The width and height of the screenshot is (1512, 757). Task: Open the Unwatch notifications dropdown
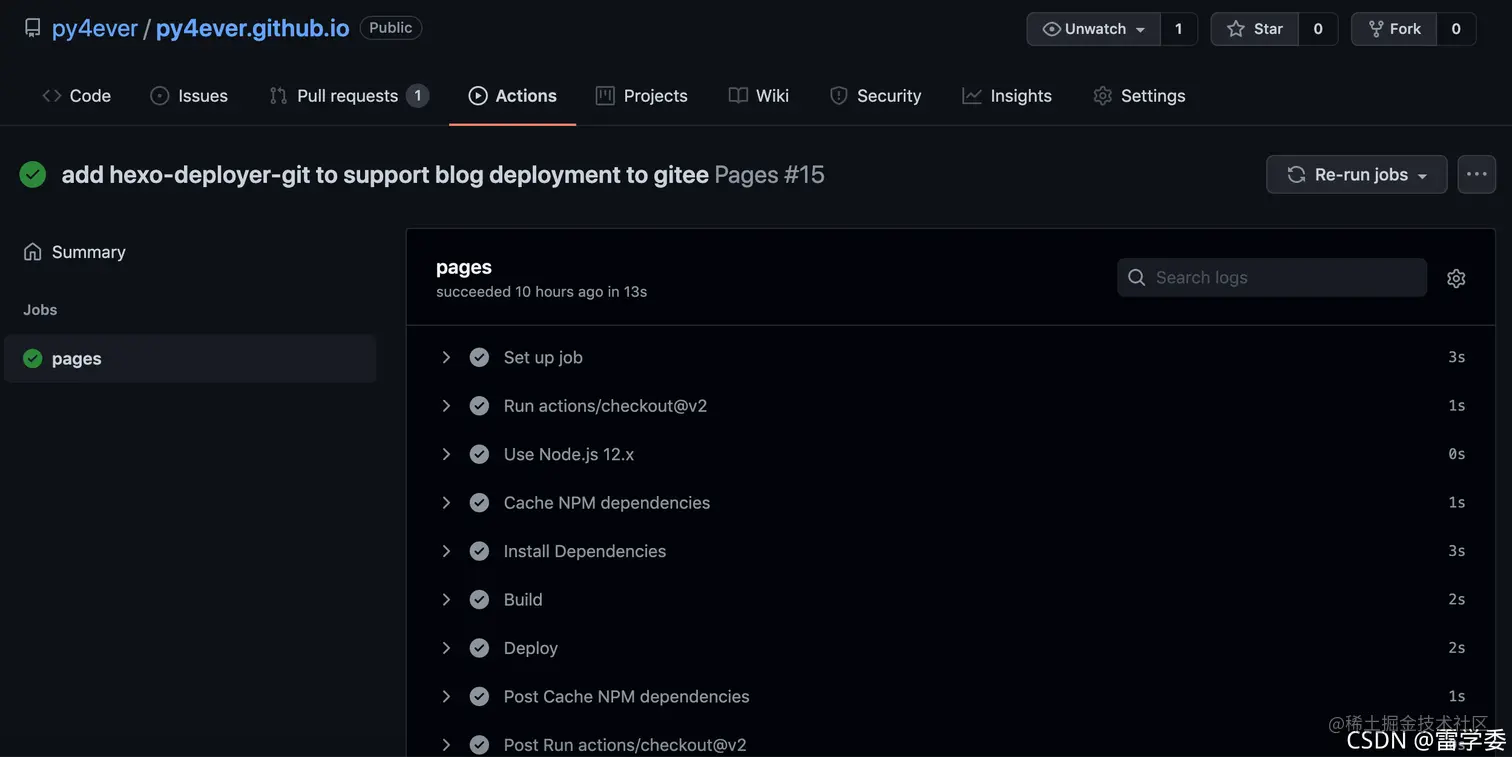(1094, 29)
